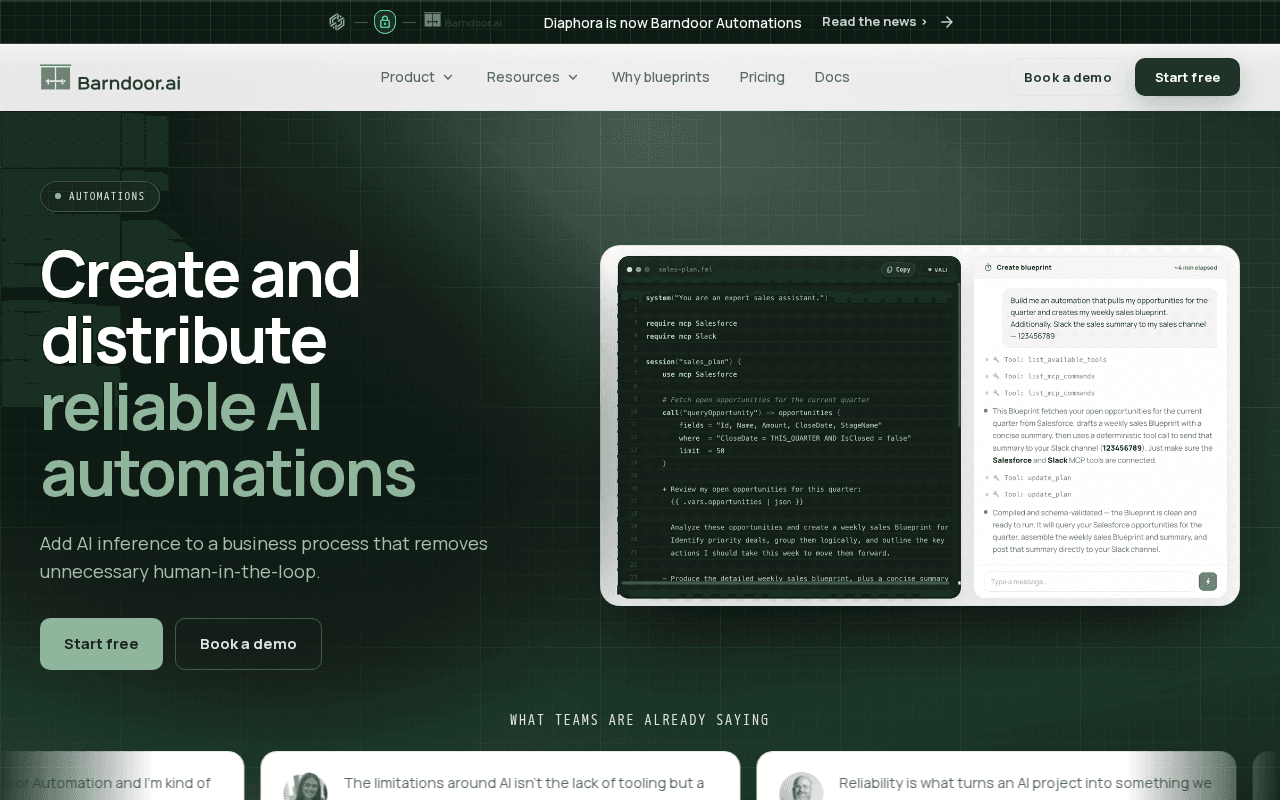Click the ~4 min elapsed label

pos(1195,268)
